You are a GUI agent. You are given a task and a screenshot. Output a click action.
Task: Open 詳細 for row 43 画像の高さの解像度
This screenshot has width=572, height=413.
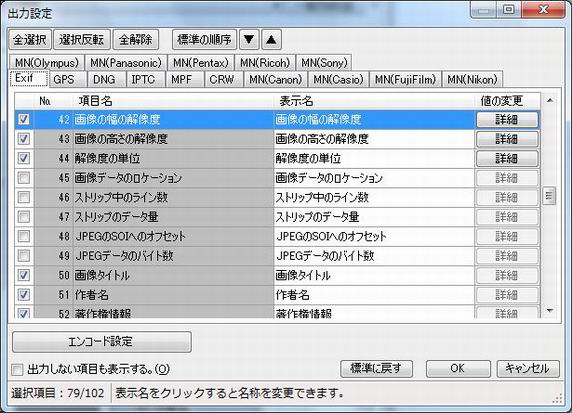point(507,139)
